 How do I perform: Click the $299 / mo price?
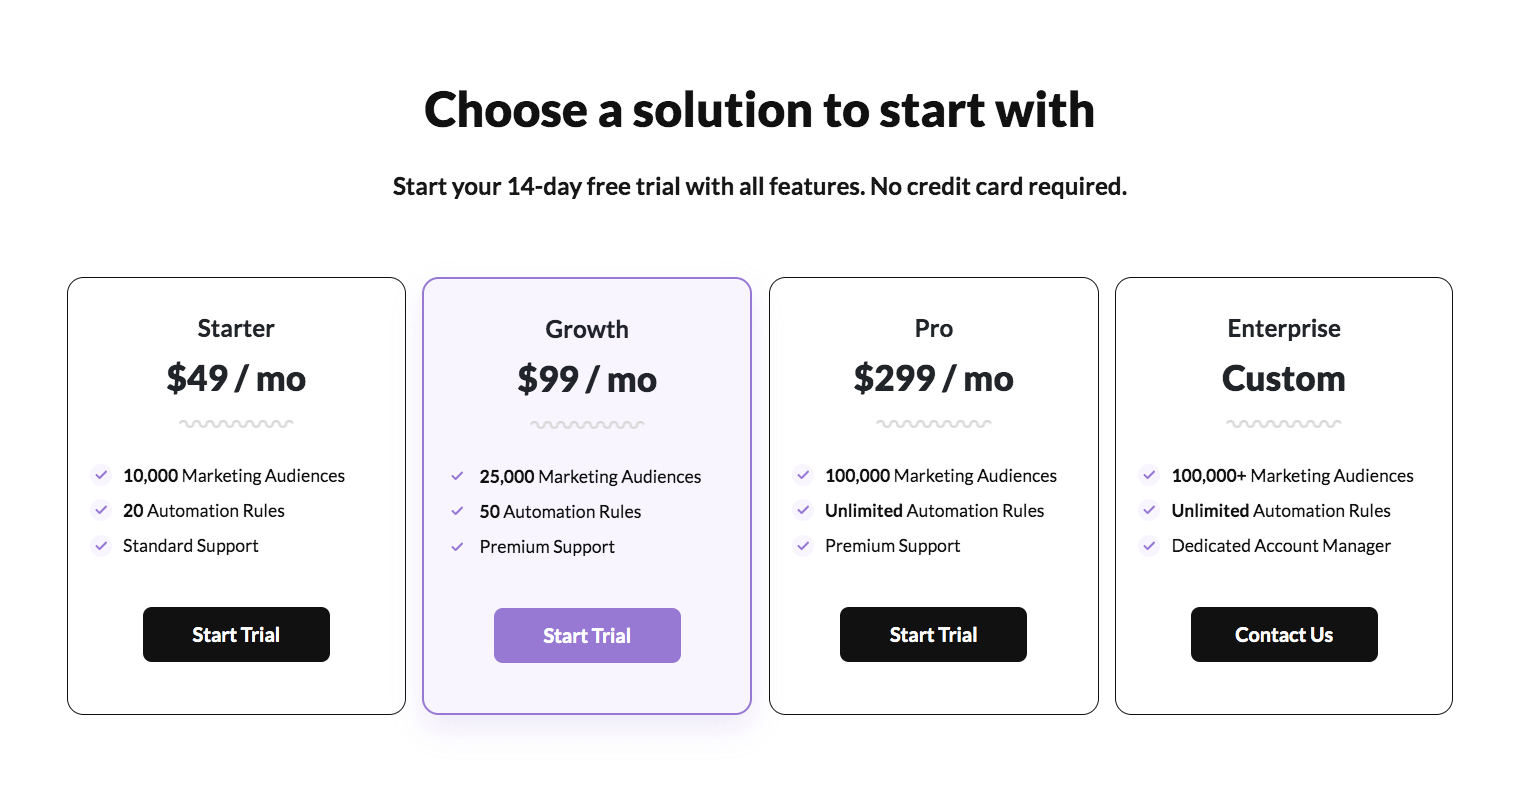click(933, 378)
